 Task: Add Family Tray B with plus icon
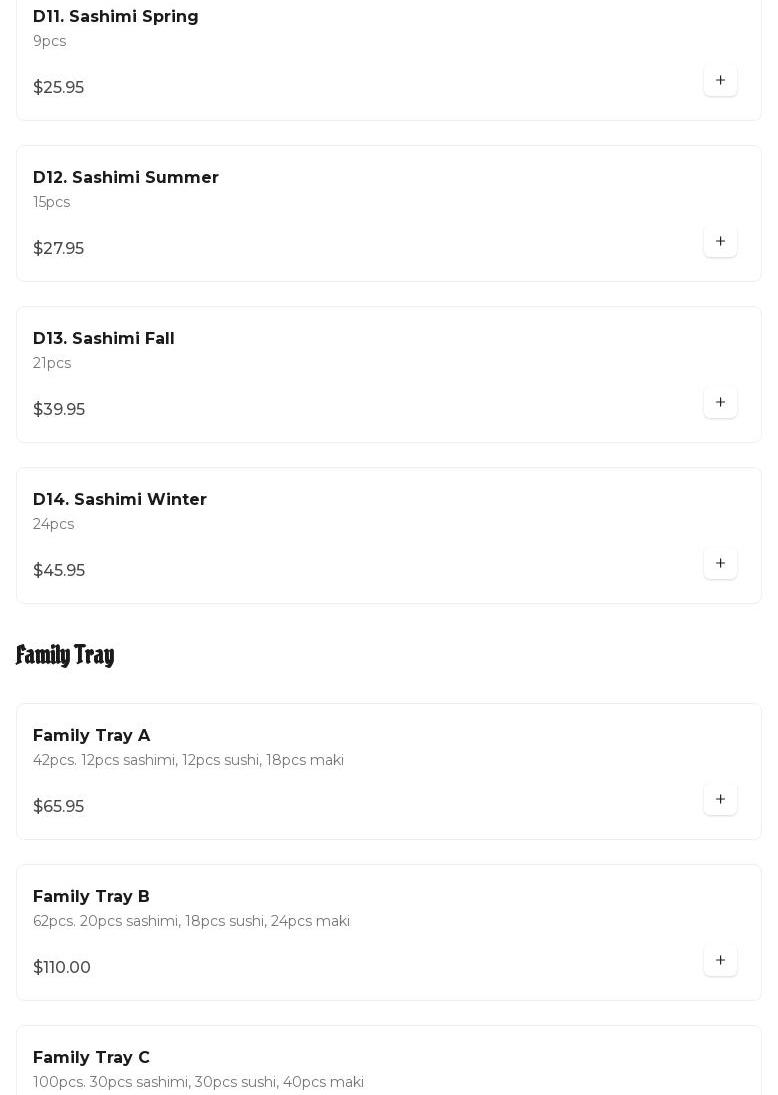click(720, 960)
